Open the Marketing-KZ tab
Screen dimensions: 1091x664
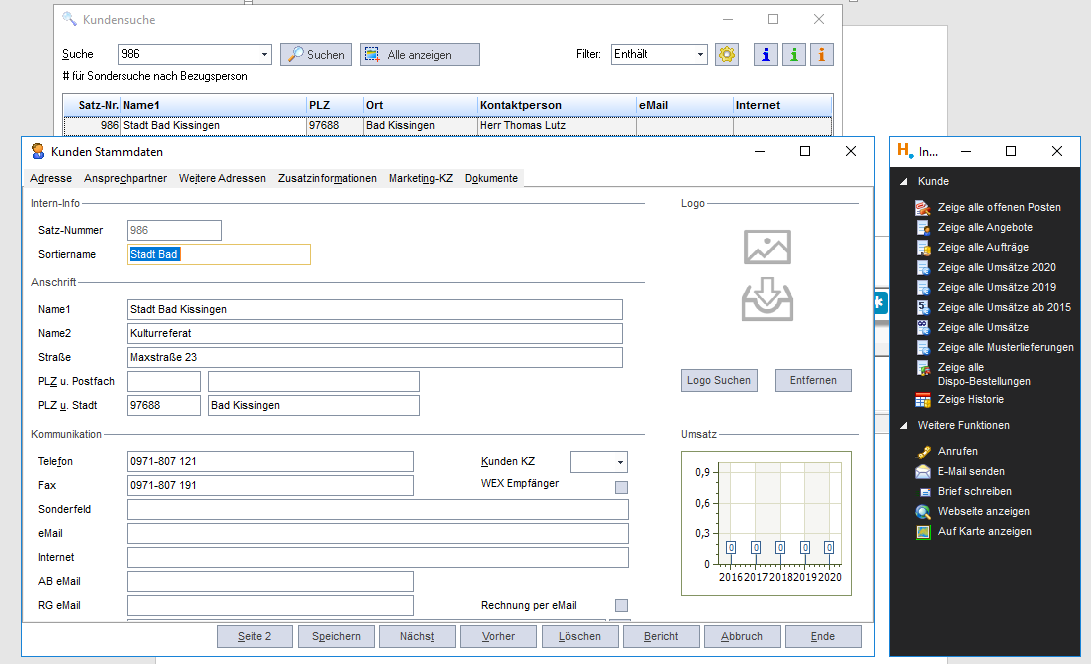(421, 178)
